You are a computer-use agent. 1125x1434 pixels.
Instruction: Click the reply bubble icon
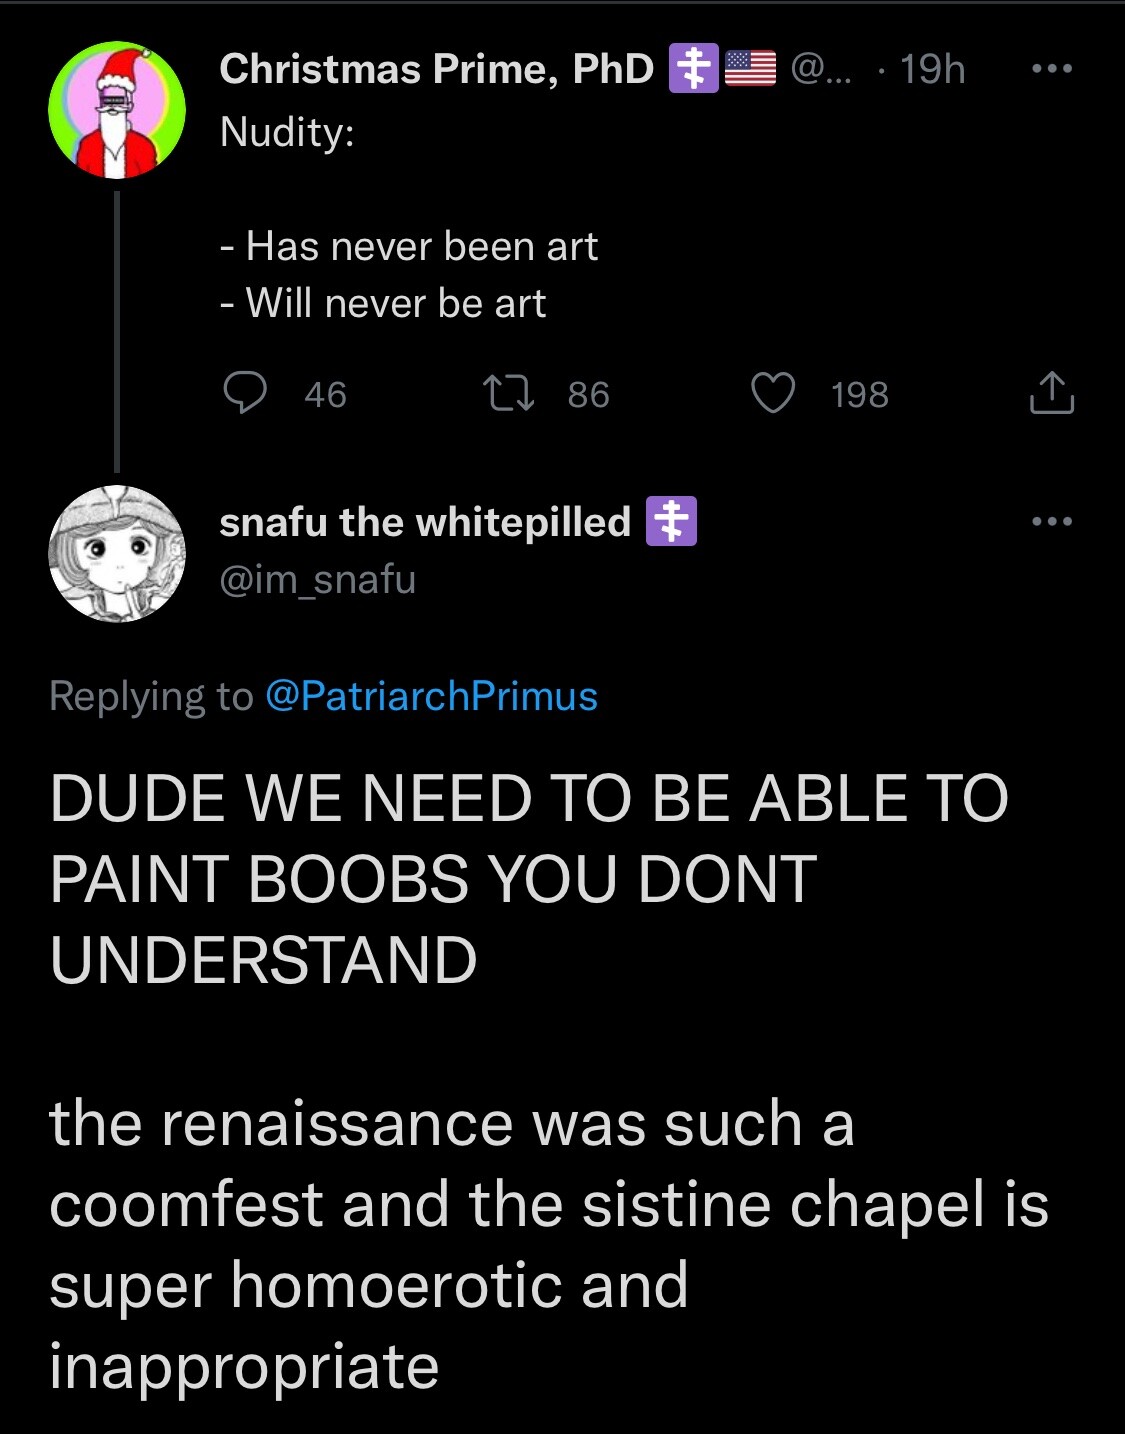(x=244, y=393)
